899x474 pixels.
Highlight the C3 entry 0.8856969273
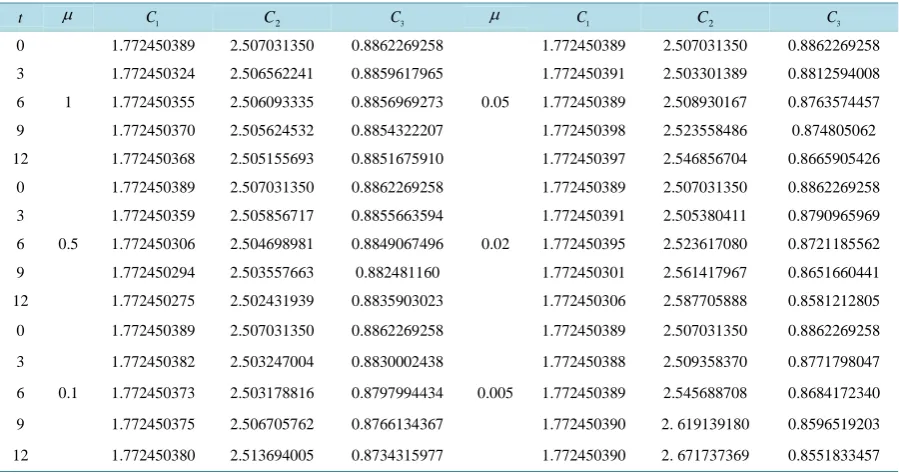click(x=397, y=102)
